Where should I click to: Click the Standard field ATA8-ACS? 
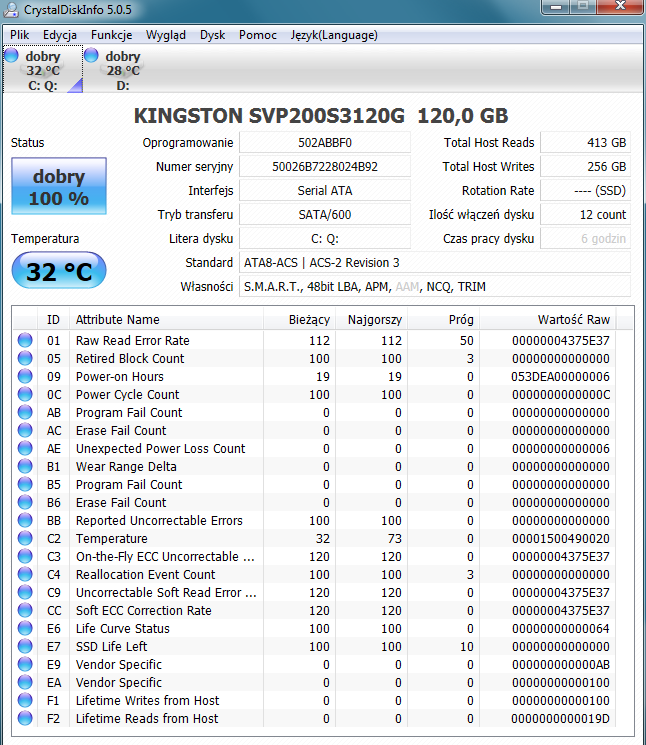[x=435, y=263]
